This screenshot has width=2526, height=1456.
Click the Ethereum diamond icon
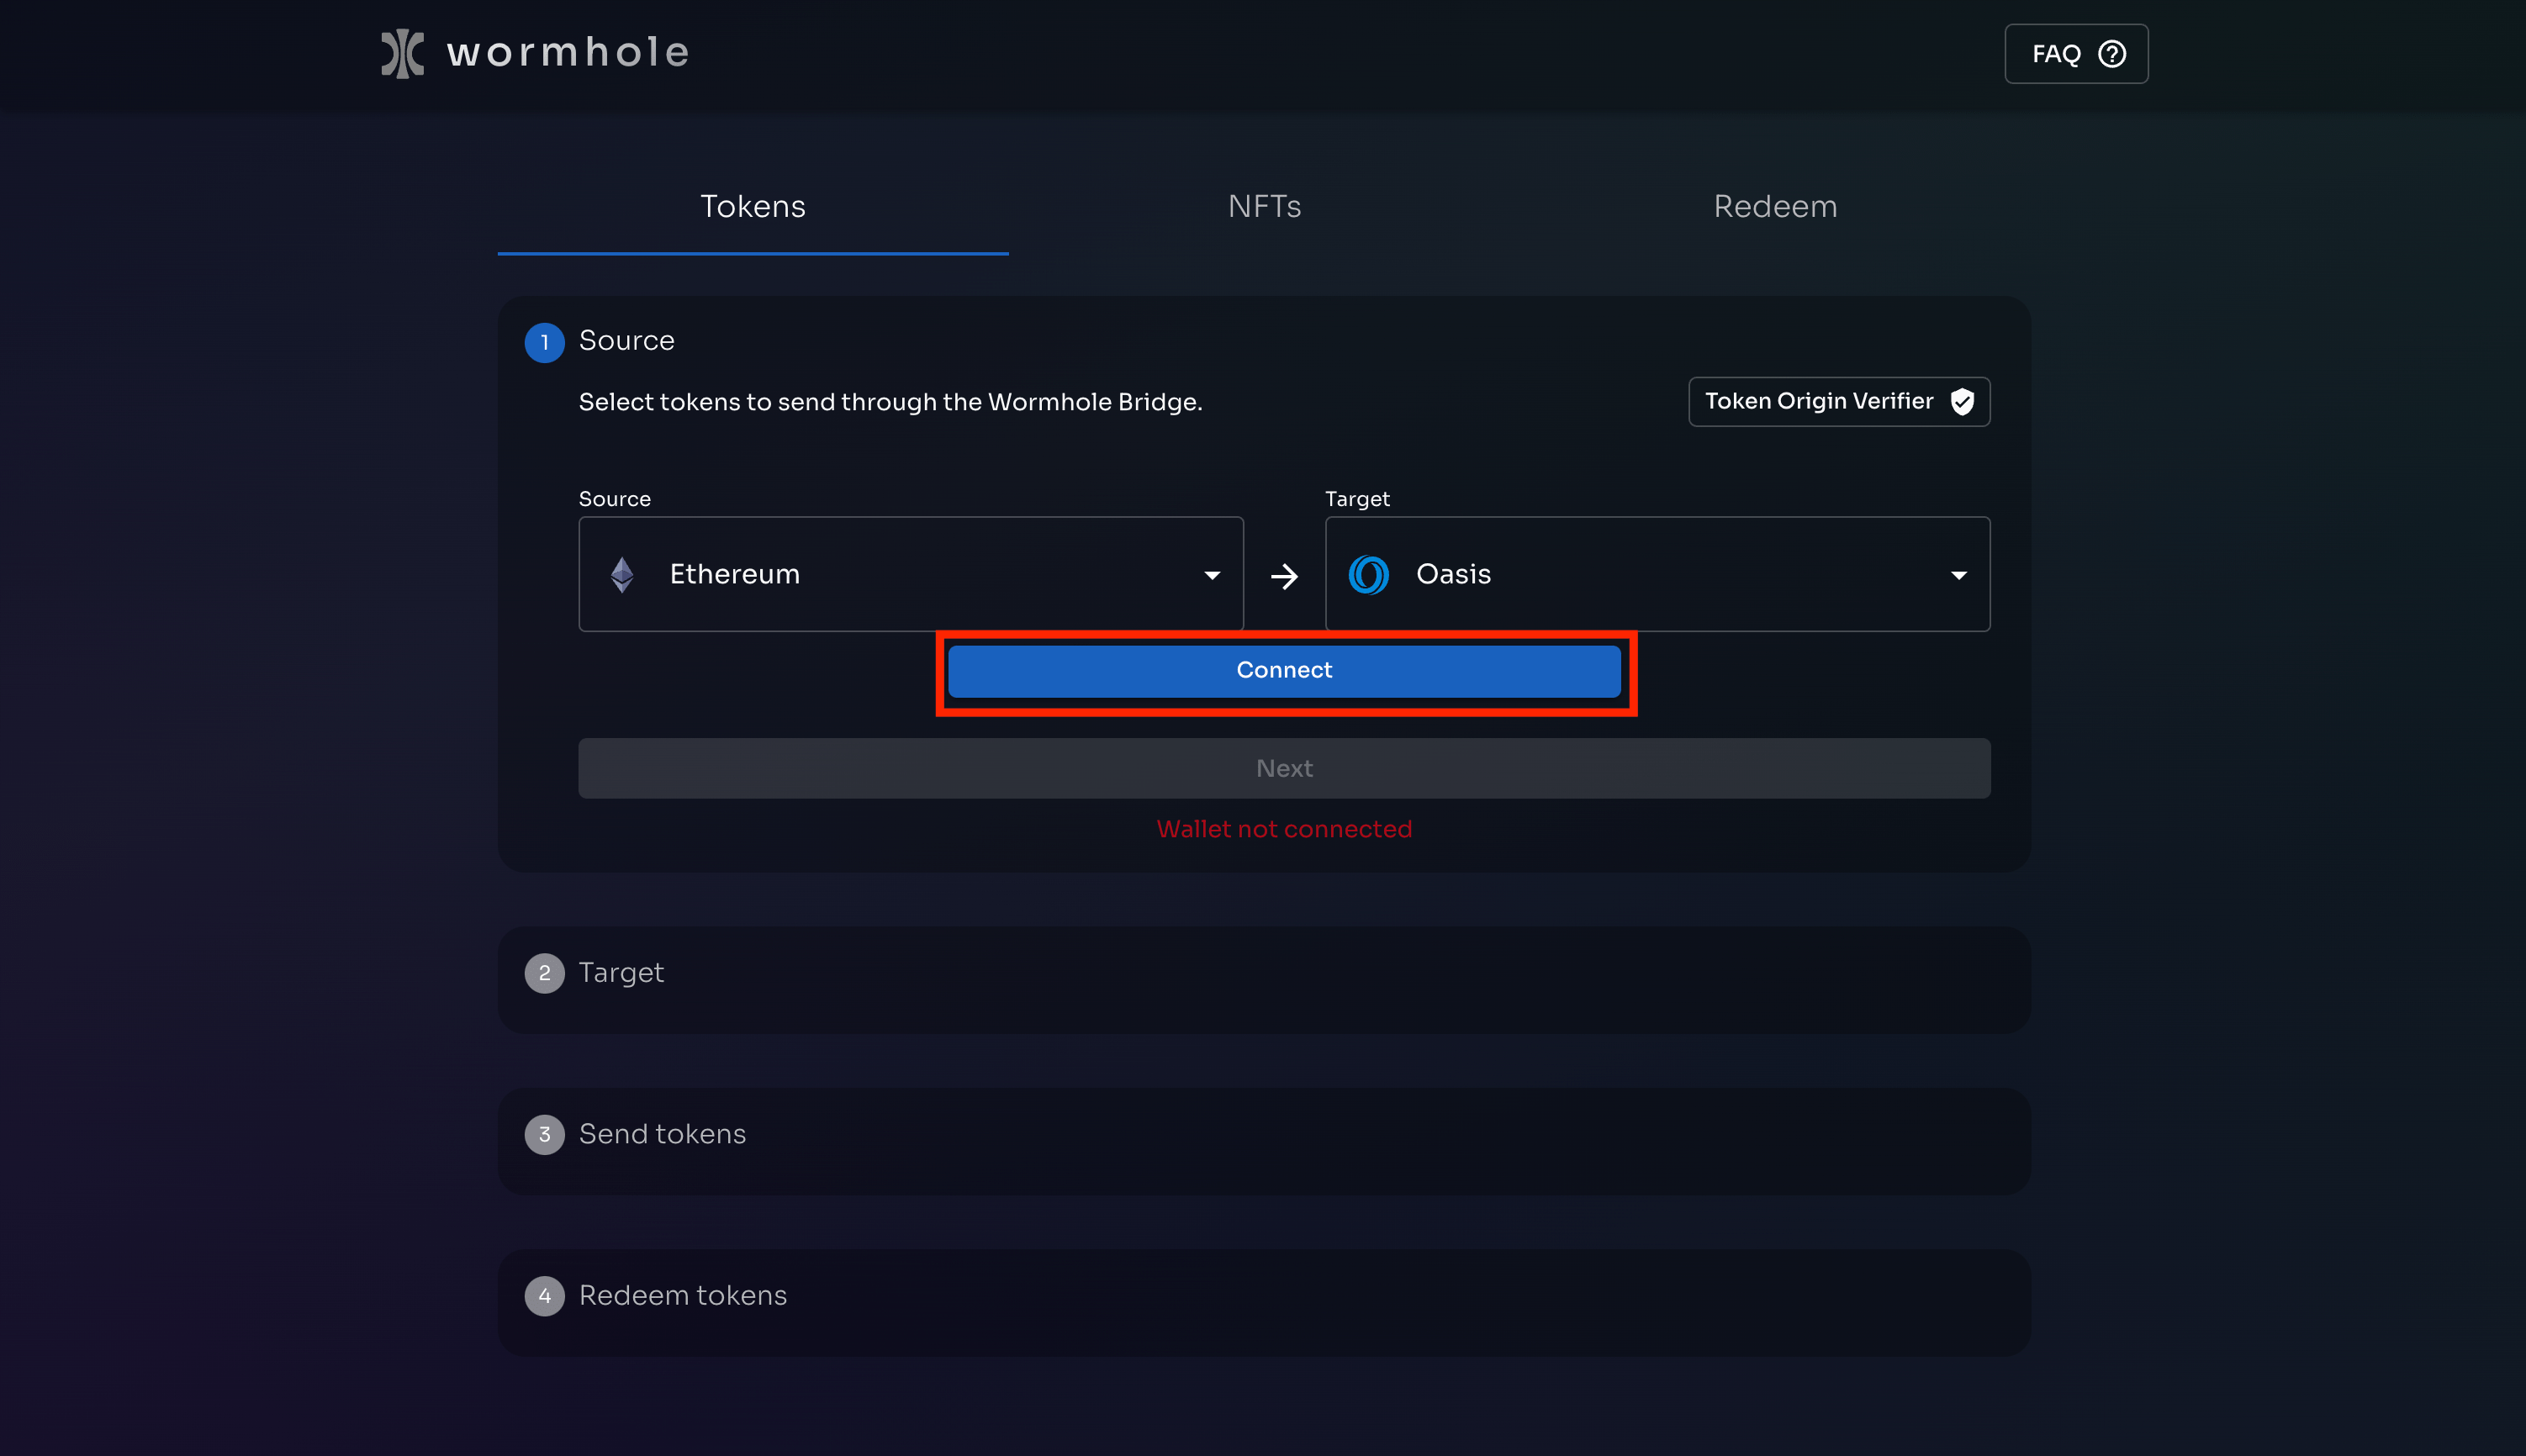[x=622, y=574]
